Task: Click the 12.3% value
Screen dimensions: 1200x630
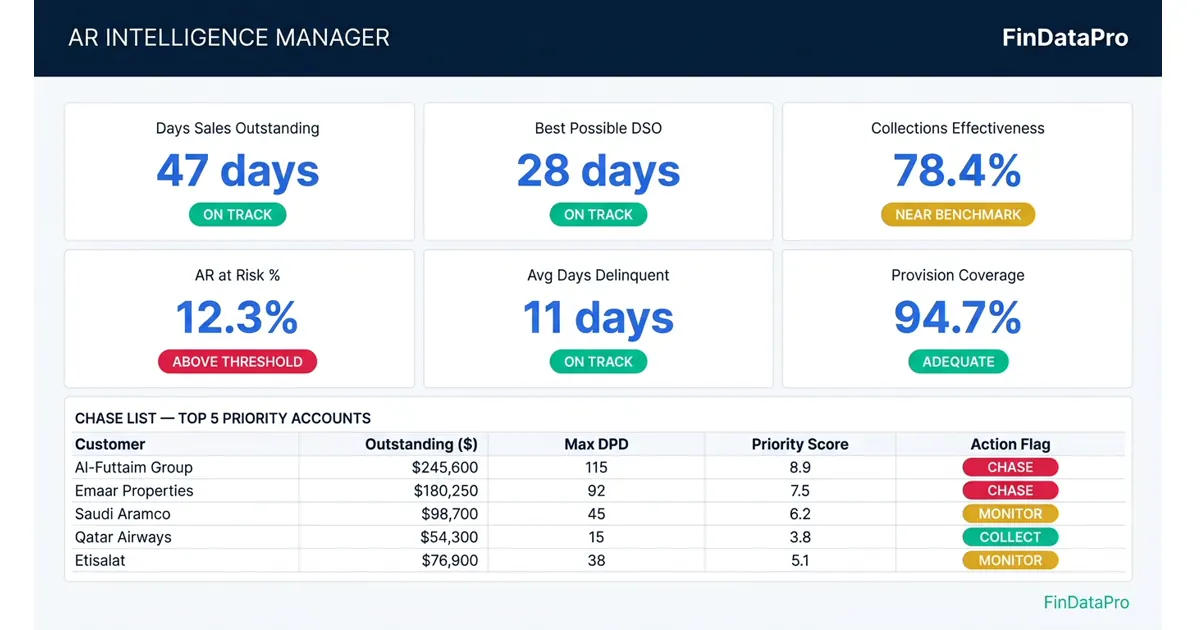Action: (237, 318)
